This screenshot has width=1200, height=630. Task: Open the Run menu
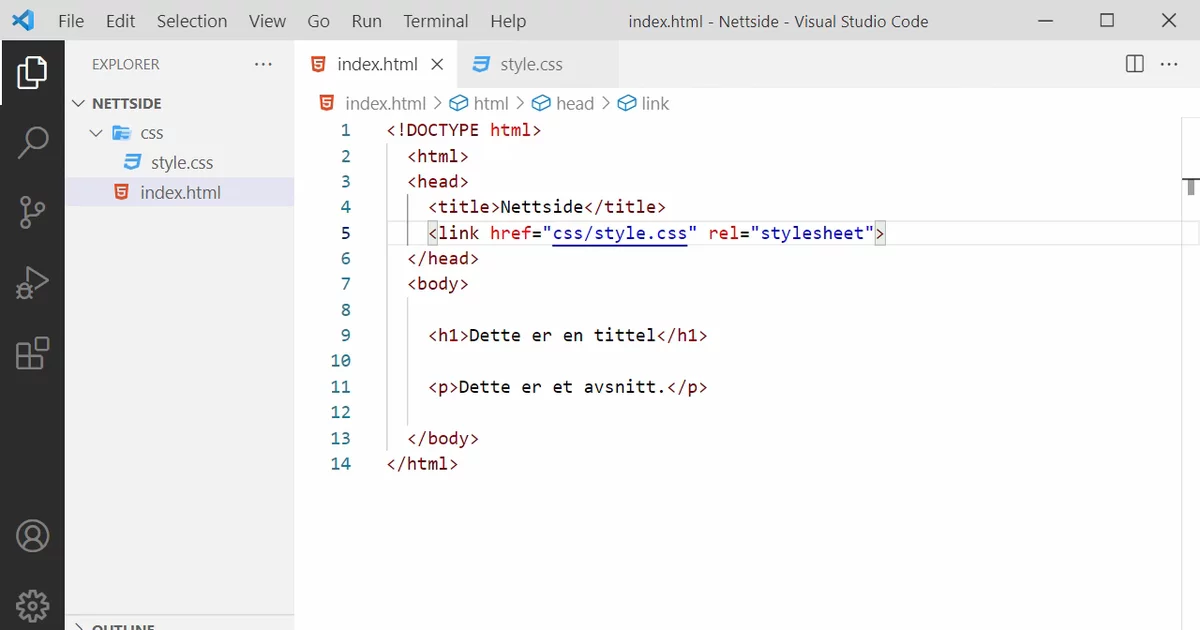[367, 21]
